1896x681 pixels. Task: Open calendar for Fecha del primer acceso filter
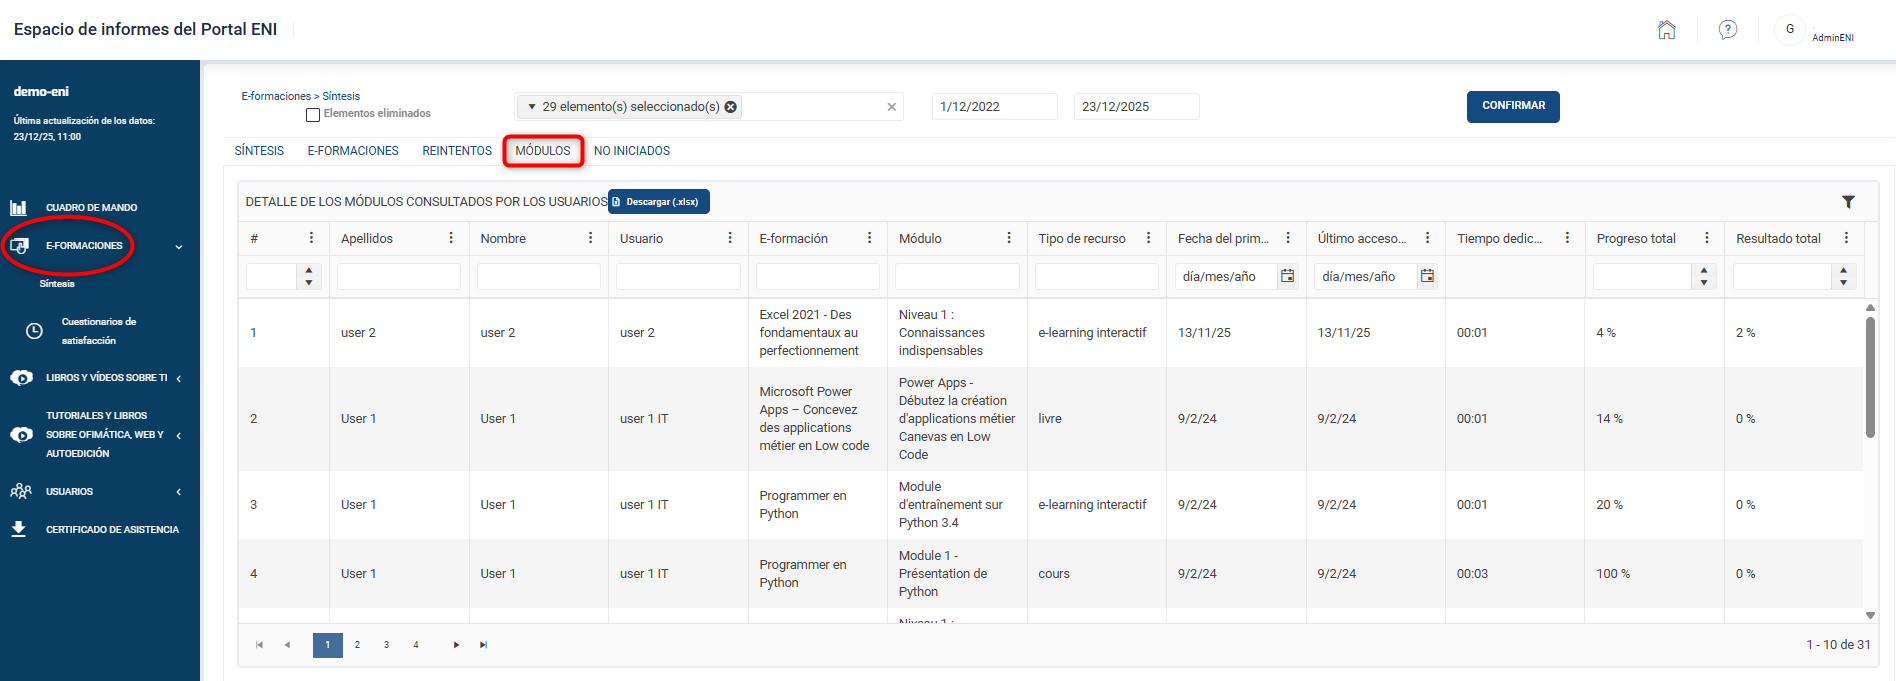coord(1288,276)
